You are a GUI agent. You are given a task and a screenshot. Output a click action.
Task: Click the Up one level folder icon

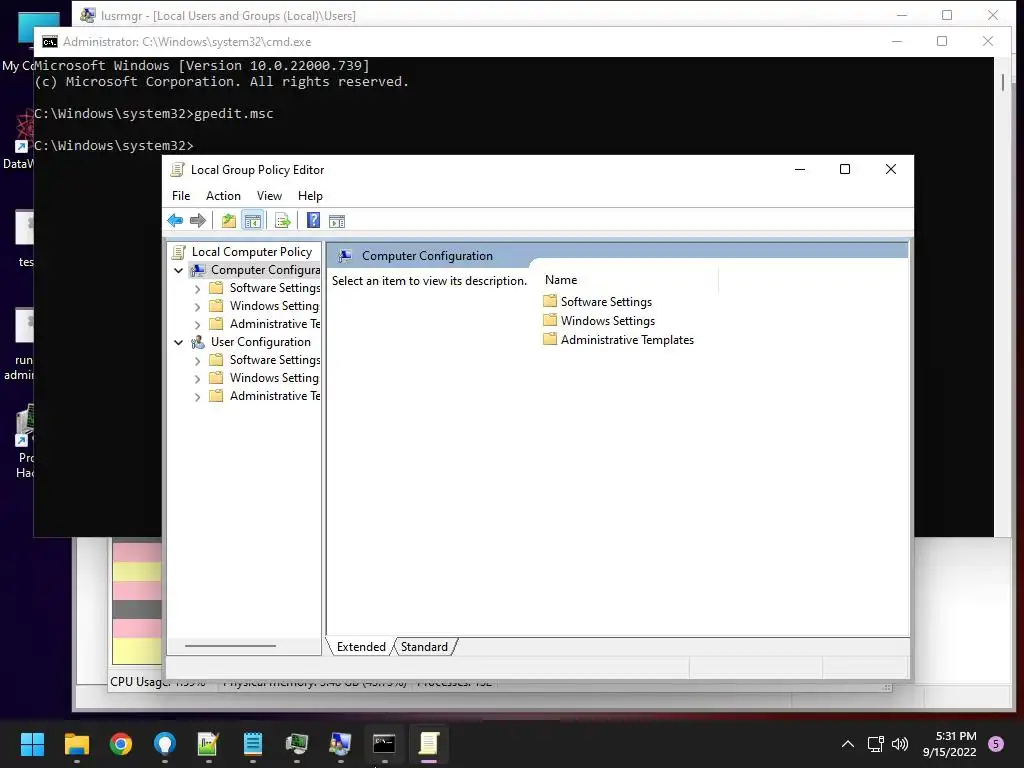pyautogui.click(x=229, y=221)
